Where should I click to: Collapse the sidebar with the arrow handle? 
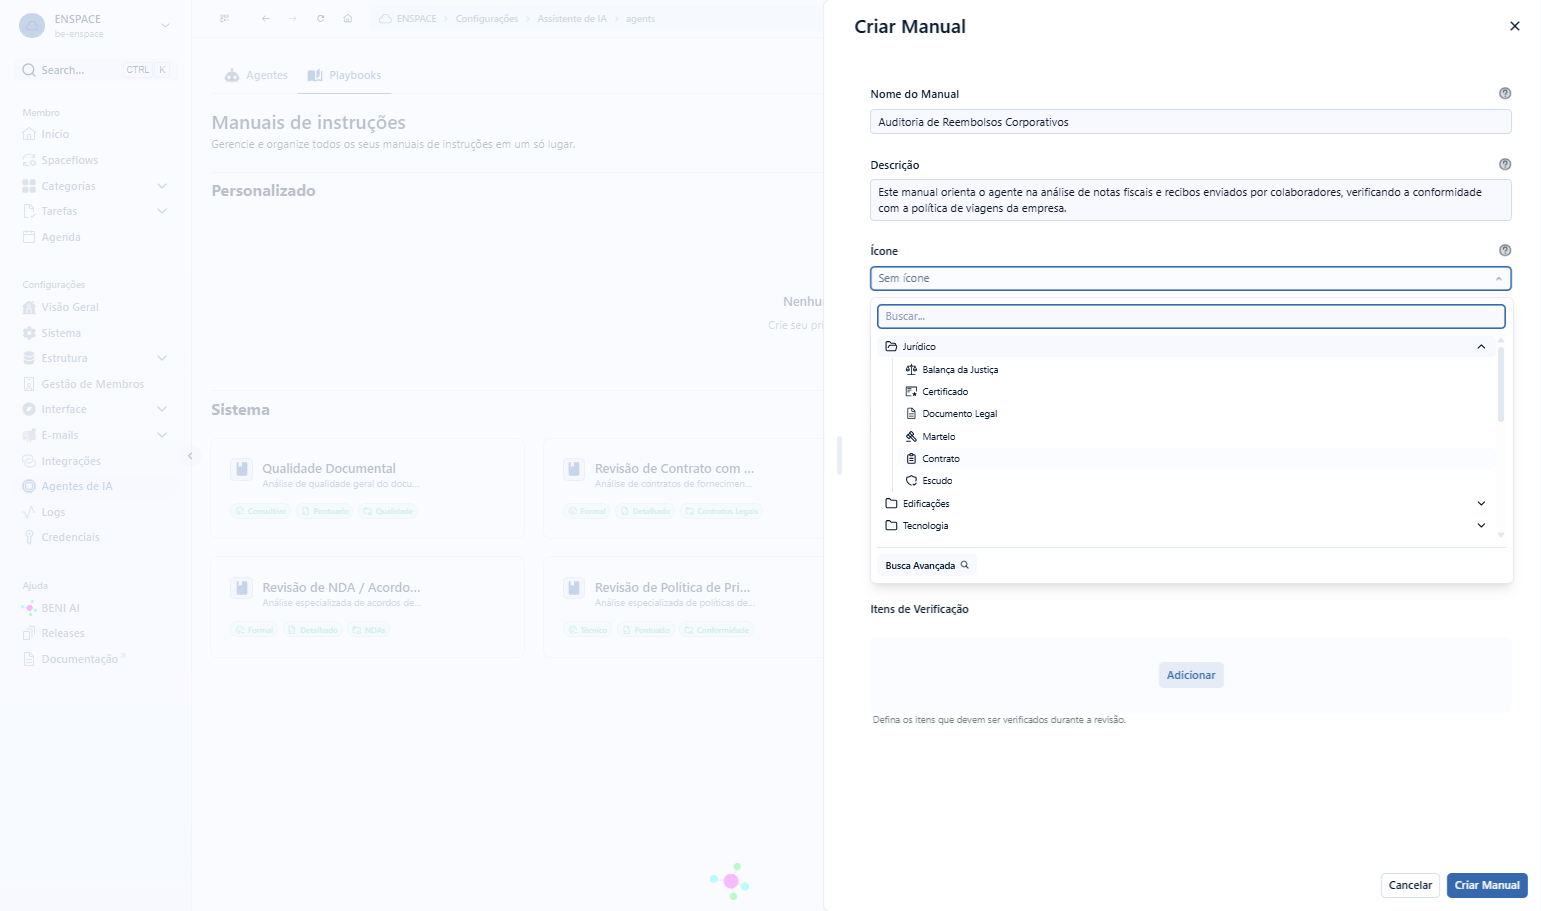coord(190,456)
